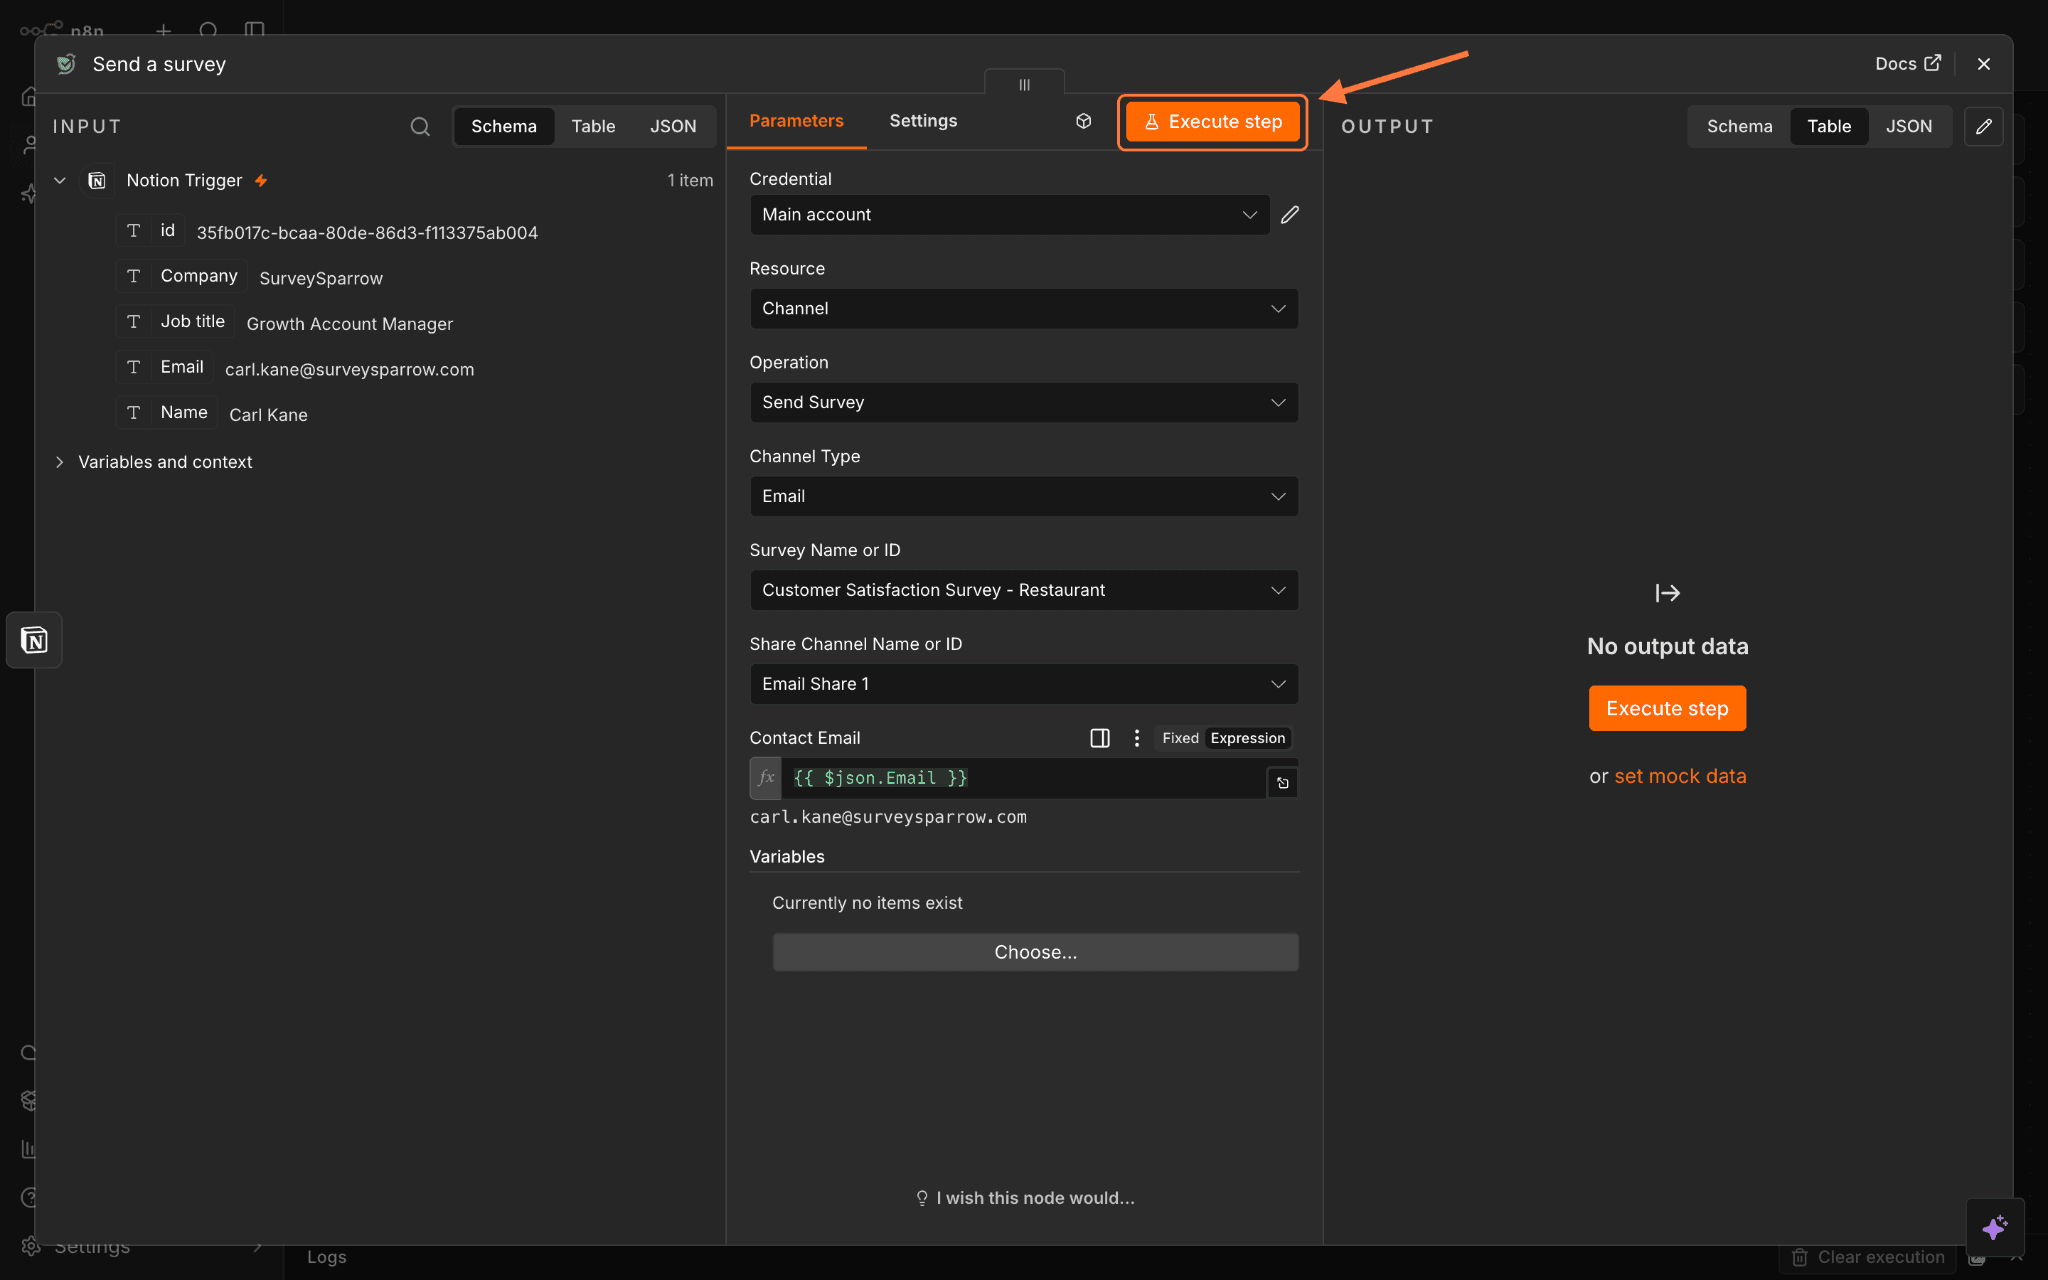Switch to the Settings tab
2048x1280 pixels.
923,121
